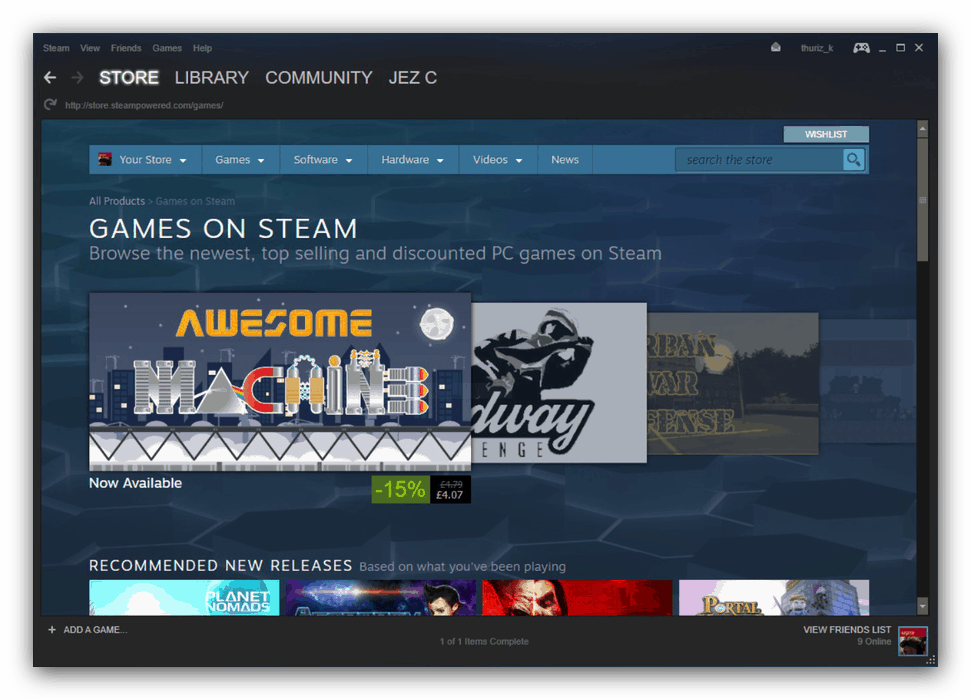971x700 pixels.
Task: Click the £4.07 discounted price
Action: (x=450, y=495)
